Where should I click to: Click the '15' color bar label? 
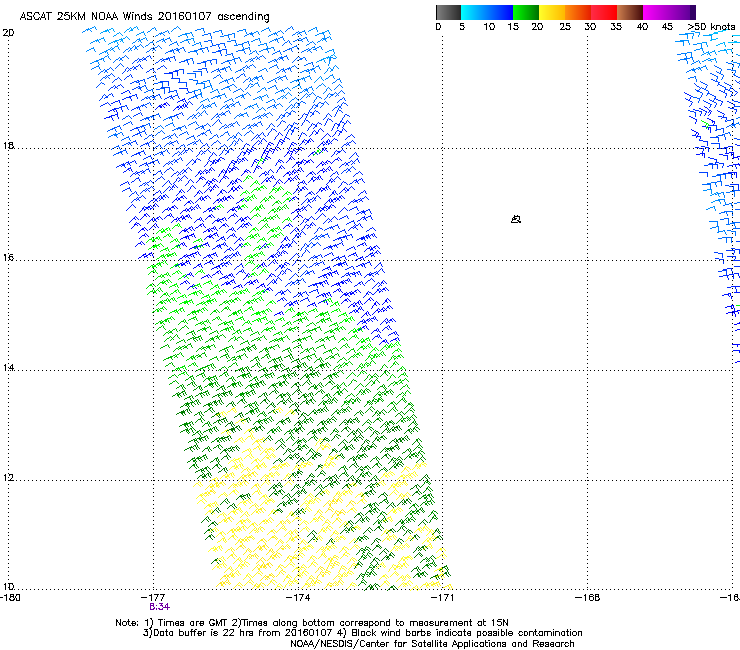click(513, 27)
